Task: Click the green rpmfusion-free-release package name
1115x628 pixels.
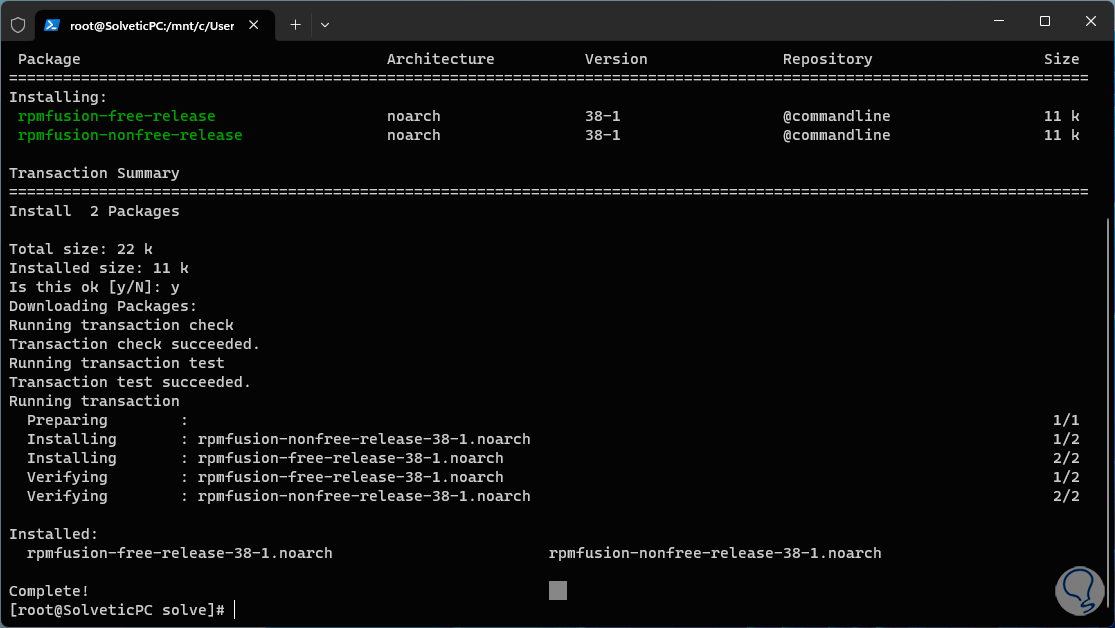Action: tap(117, 116)
